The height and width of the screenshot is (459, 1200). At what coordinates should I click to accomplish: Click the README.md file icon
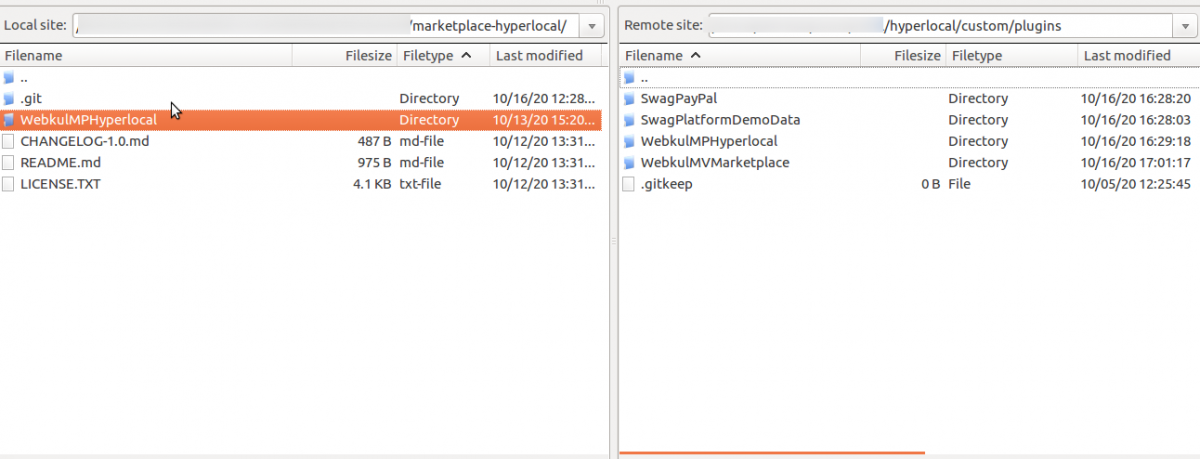point(9,162)
